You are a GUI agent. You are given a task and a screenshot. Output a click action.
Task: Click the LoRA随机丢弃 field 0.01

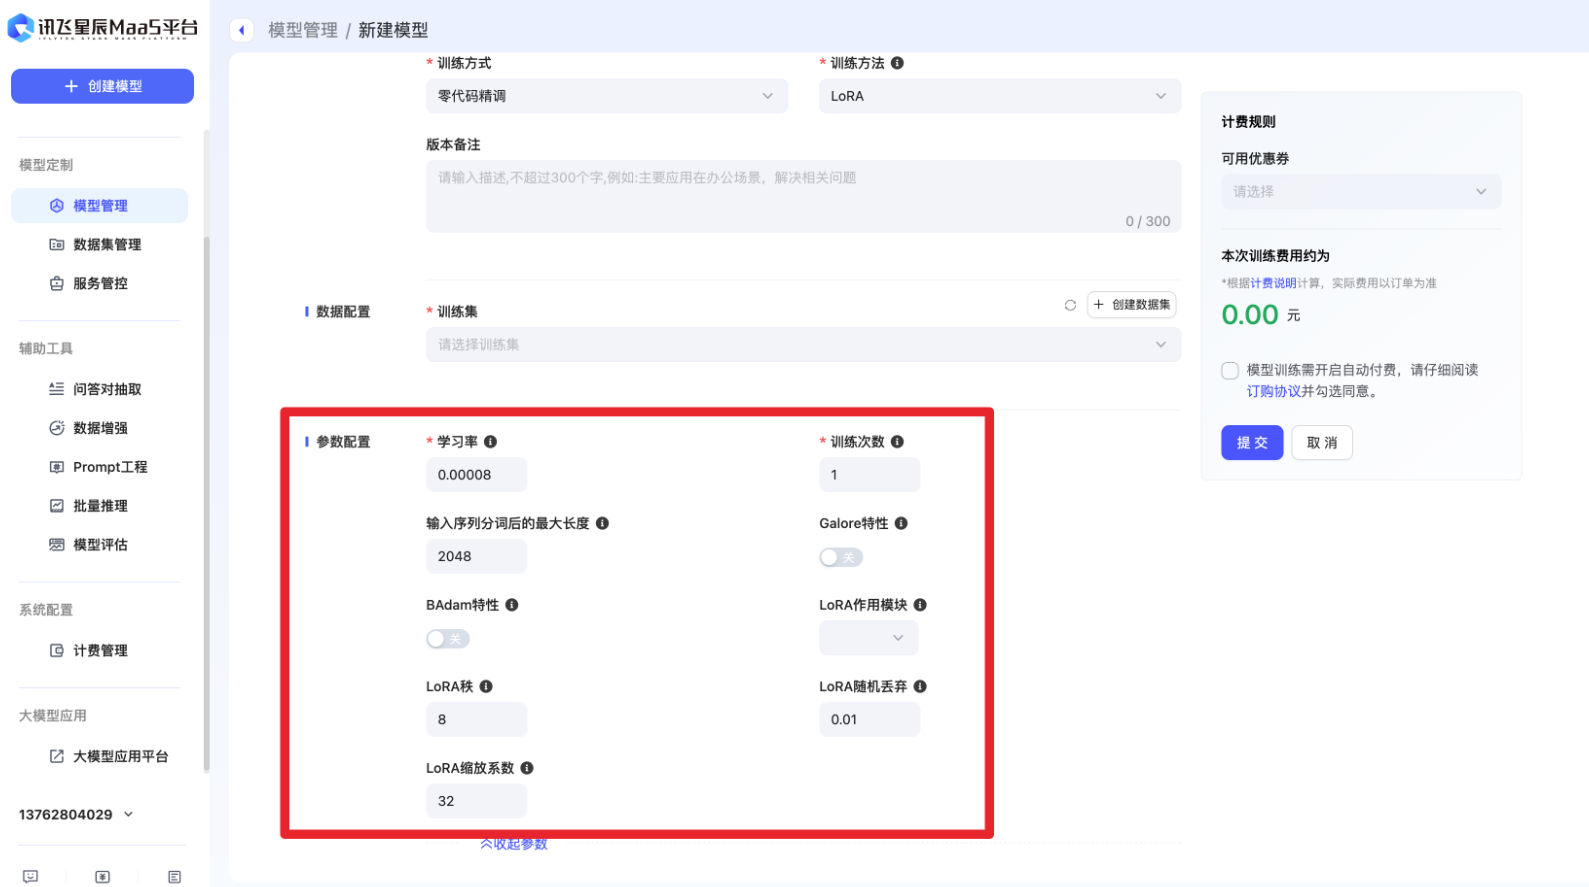869,719
